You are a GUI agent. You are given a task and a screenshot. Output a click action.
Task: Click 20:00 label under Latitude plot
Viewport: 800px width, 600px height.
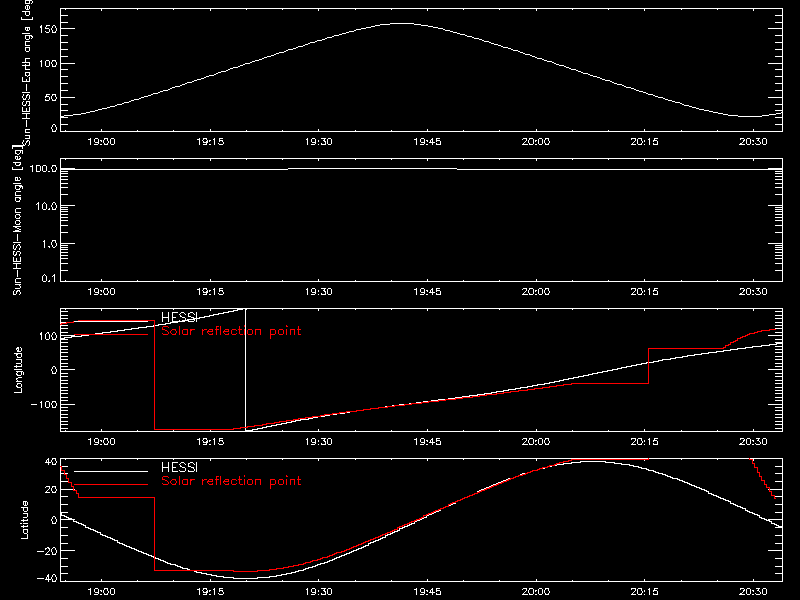pos(536,592)
